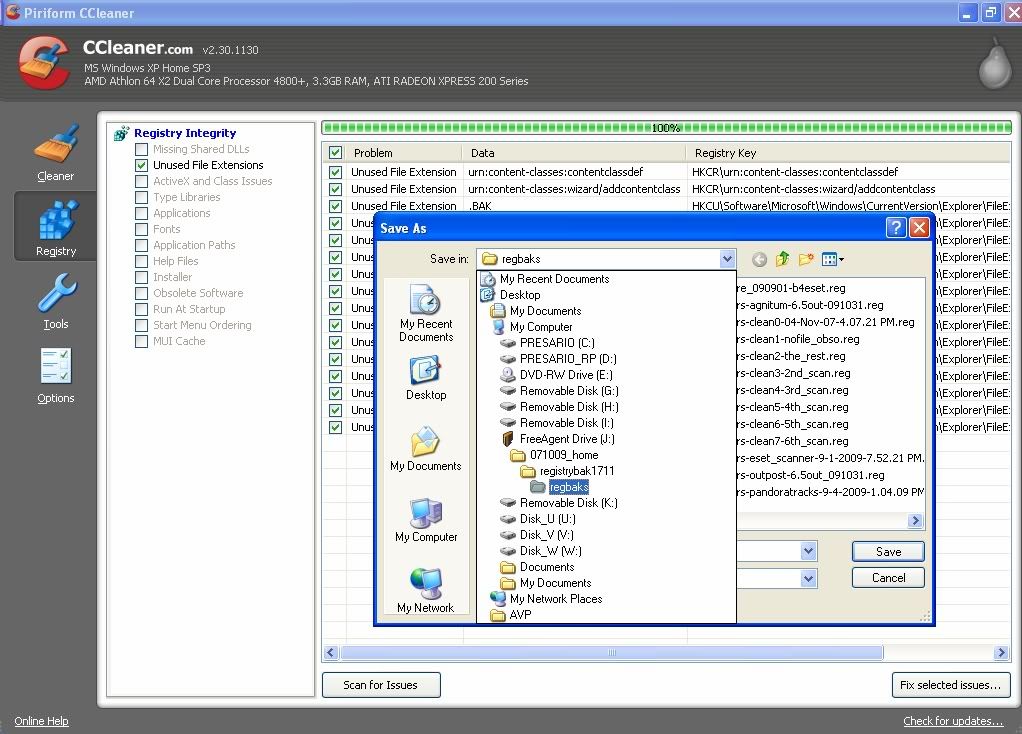The width and height of the screenshot is (1022, 734).
Task: Click the back arrow in Save As toolbar
Action: coord(759,259)
